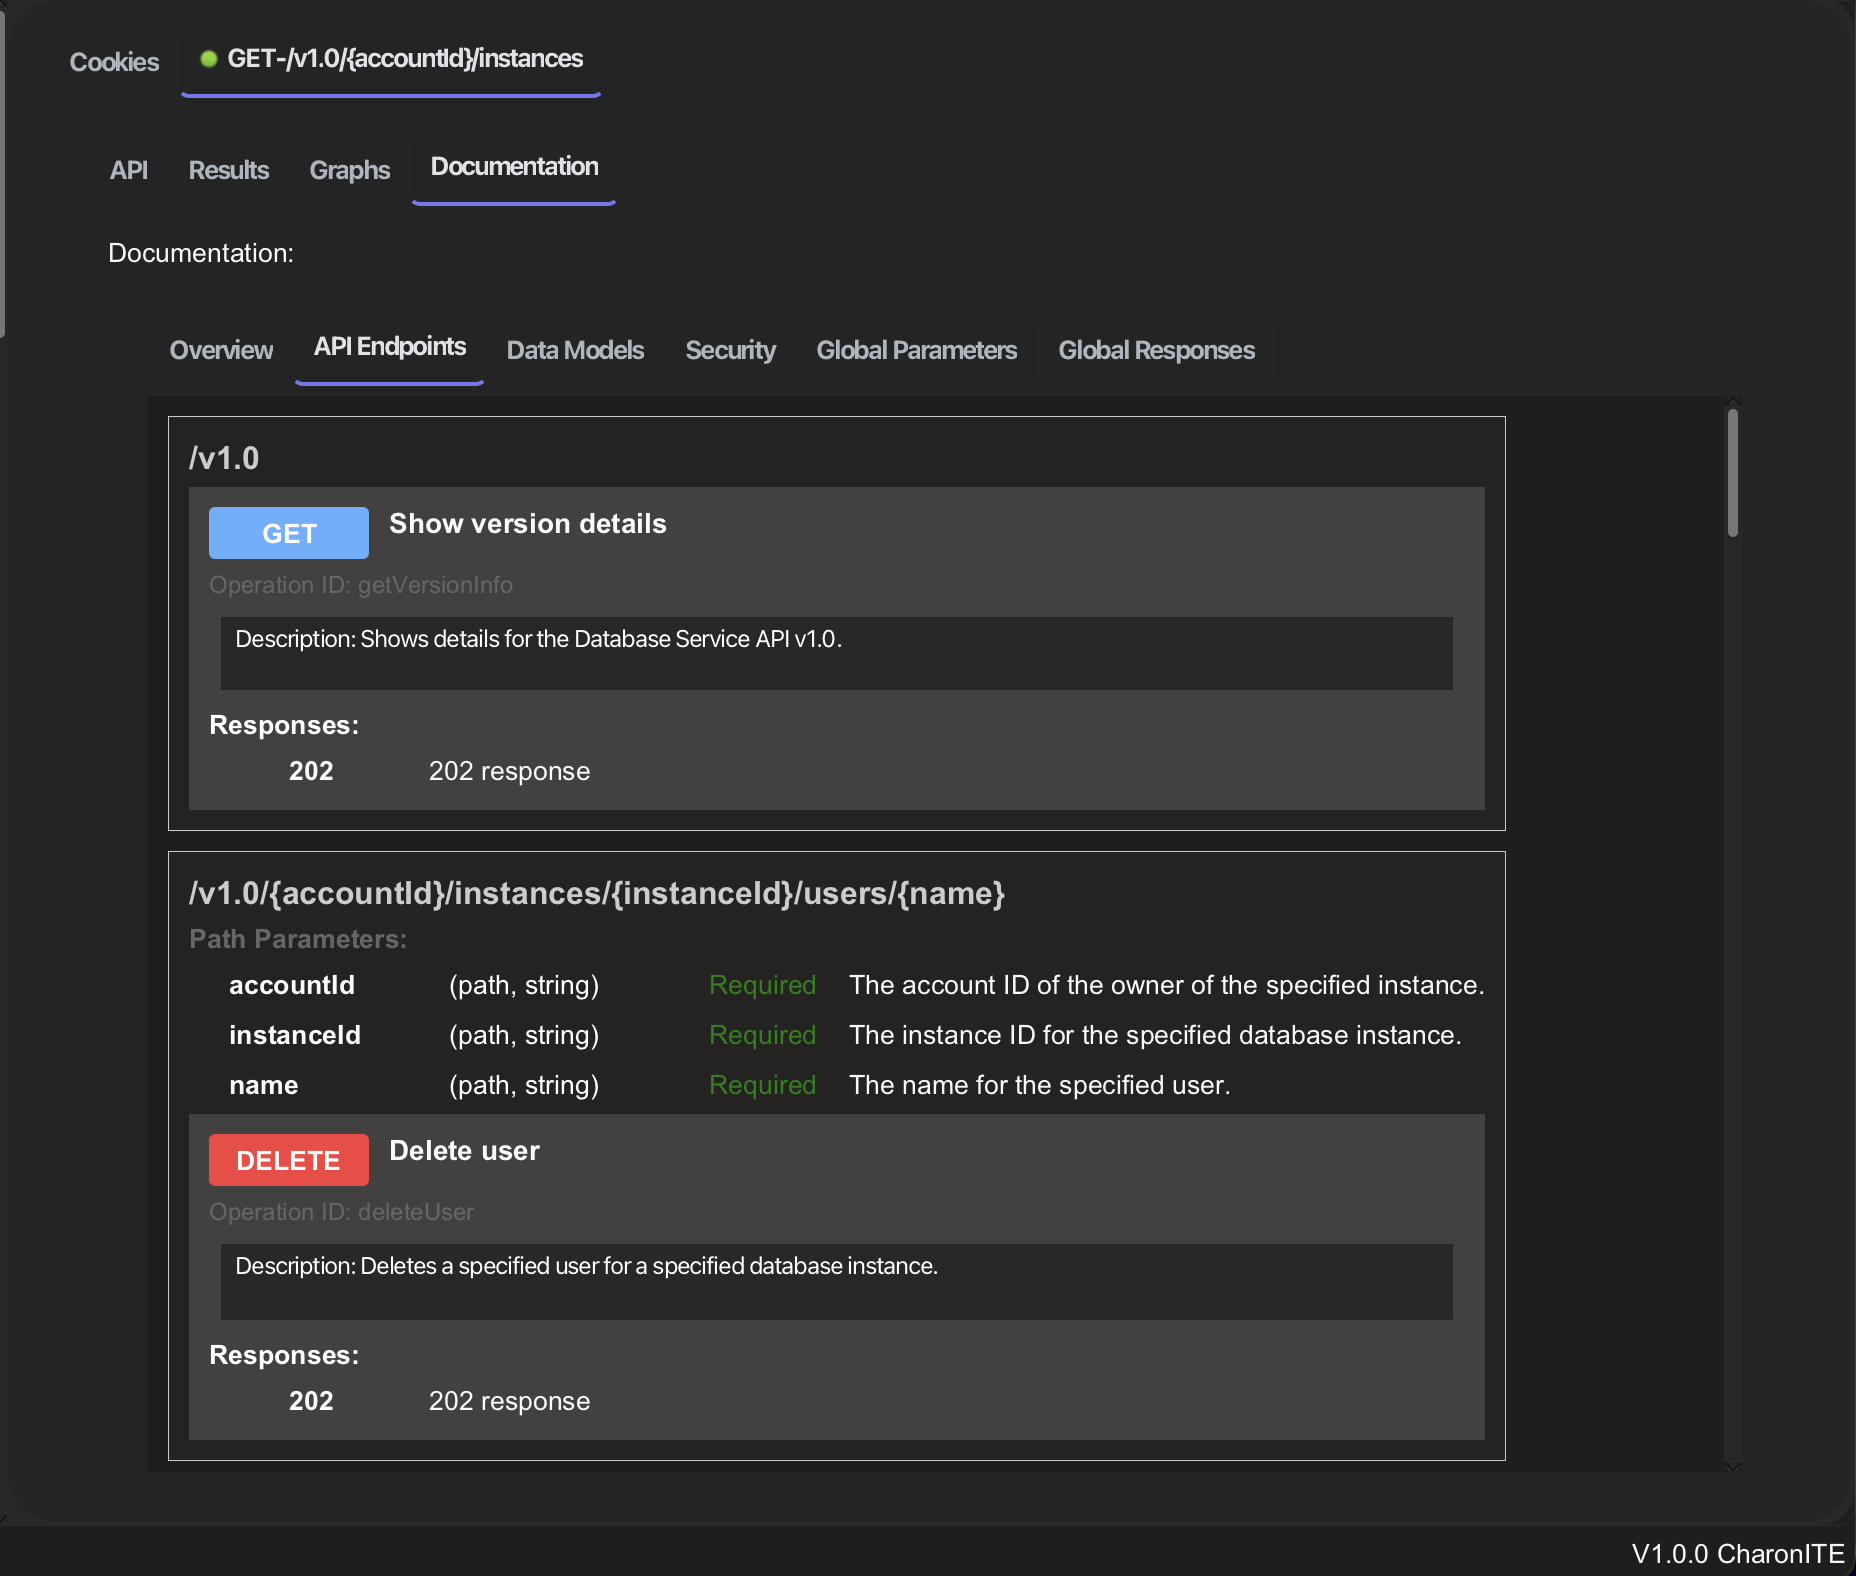Show the Graphs tab
The width and height of the screenshot is (1856, 1576).
(349, 170)
